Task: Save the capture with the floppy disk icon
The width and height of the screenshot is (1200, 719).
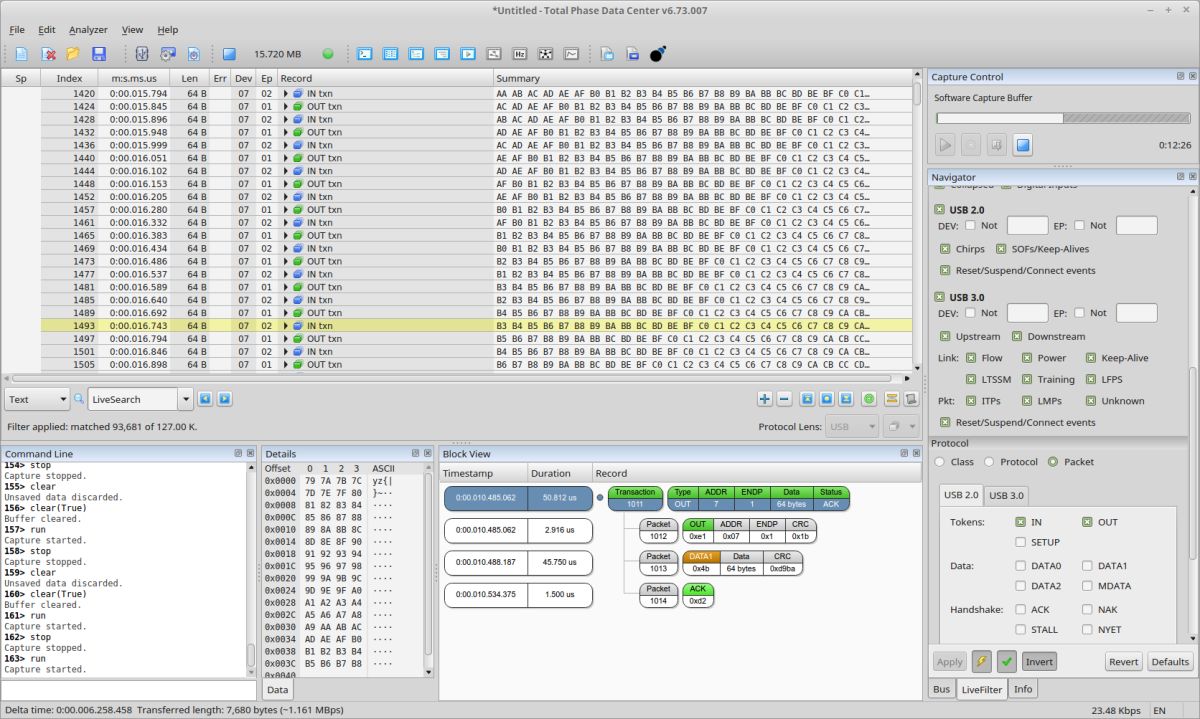Action: click(99, 53)
